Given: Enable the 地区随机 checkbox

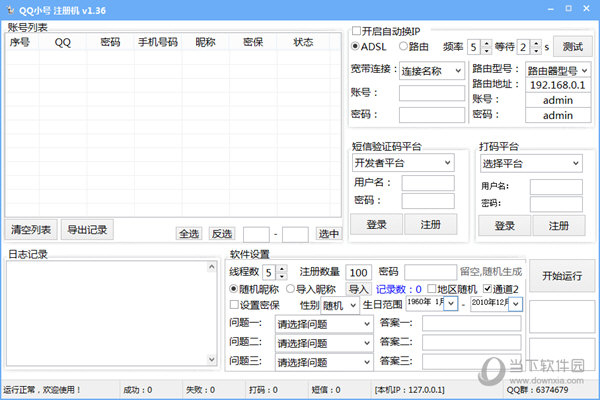Looking at the screenshot, I should point(432,289).
